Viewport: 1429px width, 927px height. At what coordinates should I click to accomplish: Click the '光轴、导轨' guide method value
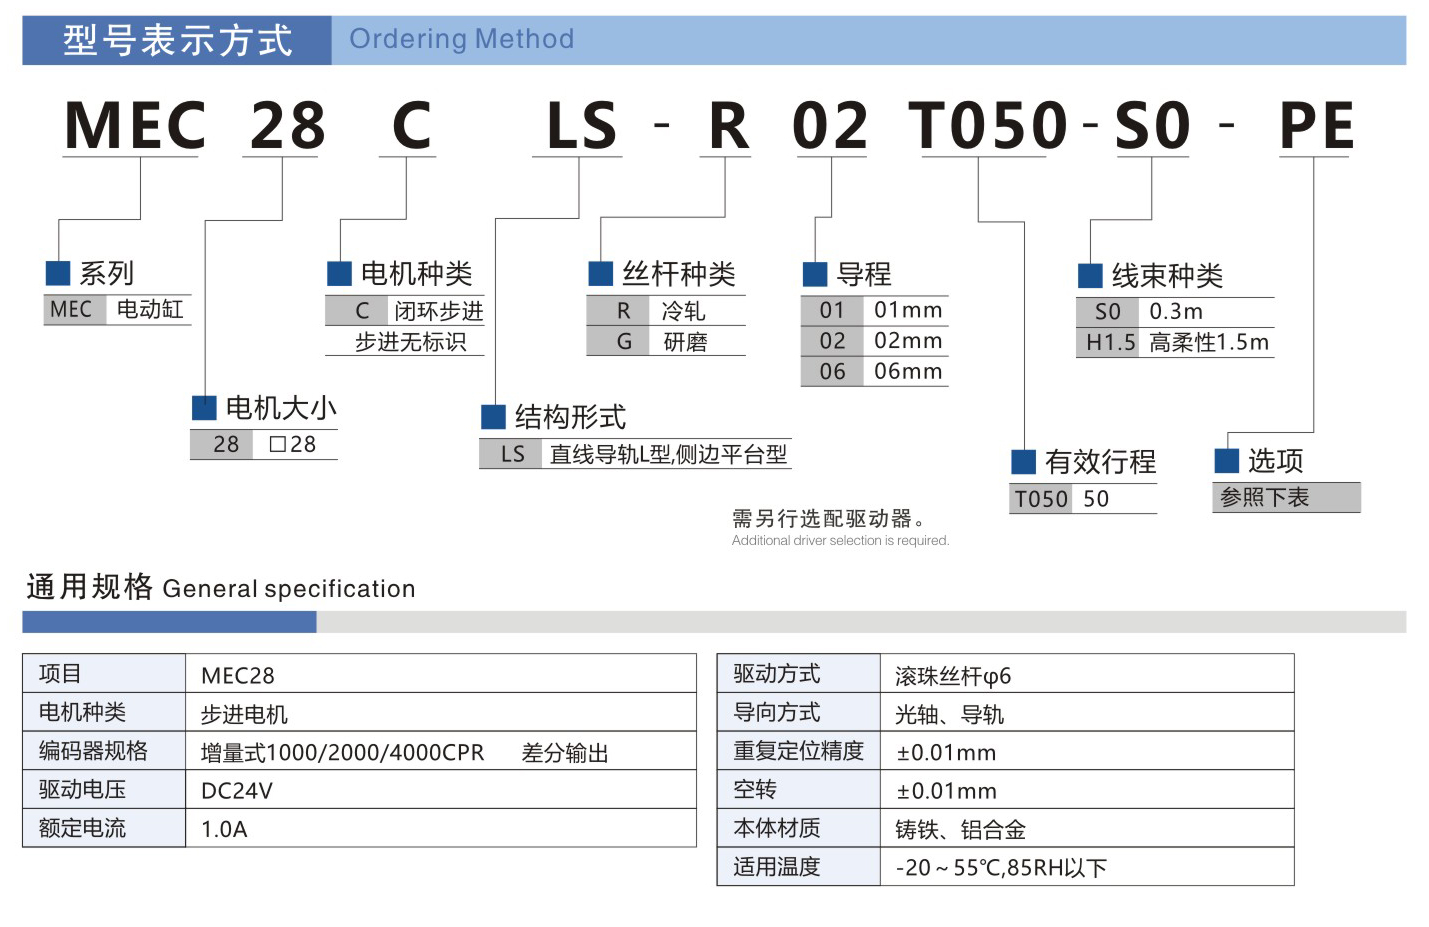pyautogui.click(x=949, y=714)
